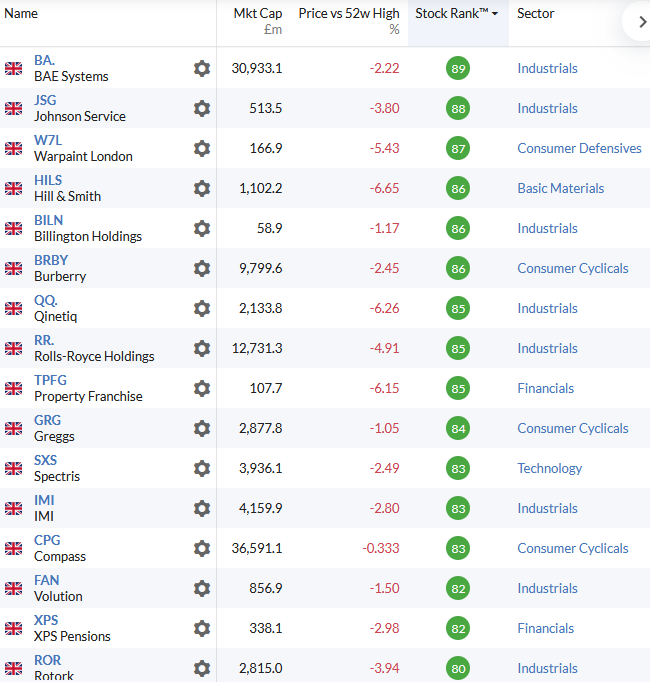Open settings gear for XPS Pensions row

[x=202, y=629]
